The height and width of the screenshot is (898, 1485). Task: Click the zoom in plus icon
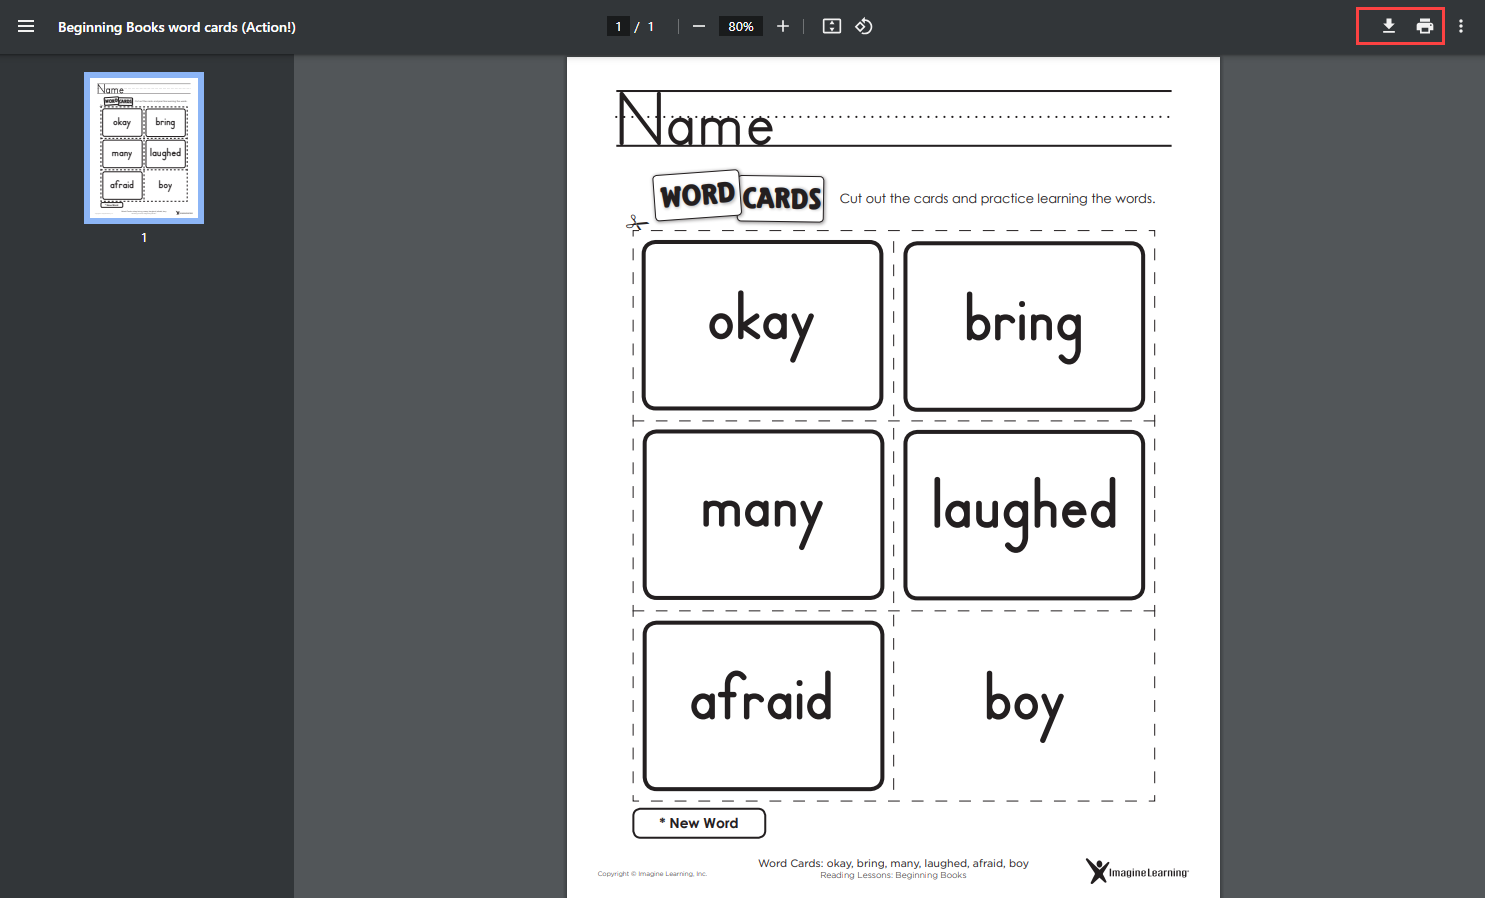click(x=783, y=27)
